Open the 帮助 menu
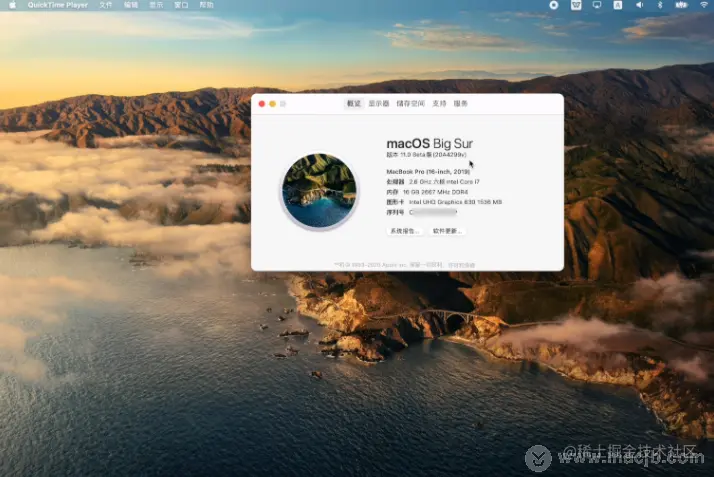This screenshot has height=477, width=714. tap(206, 5)
